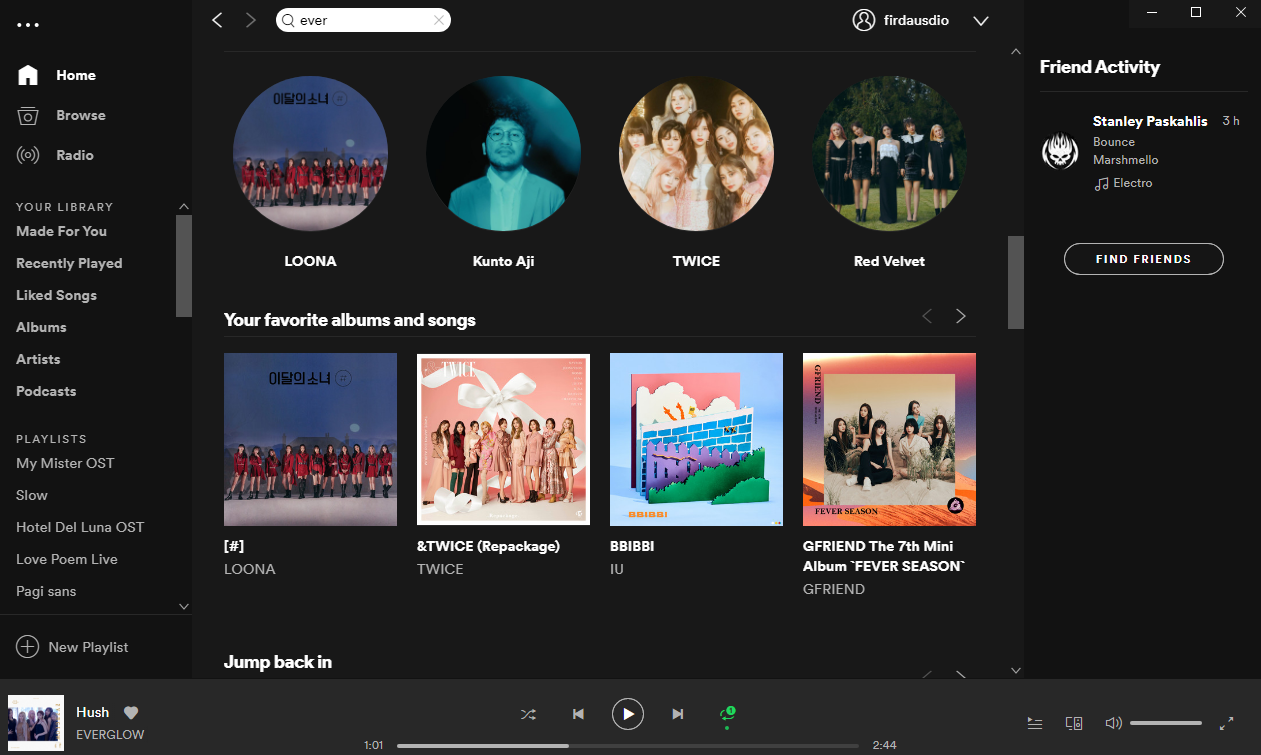Open the Hotel Del Luna OST playlist
1261x755 pixels.
pos(80,527)
